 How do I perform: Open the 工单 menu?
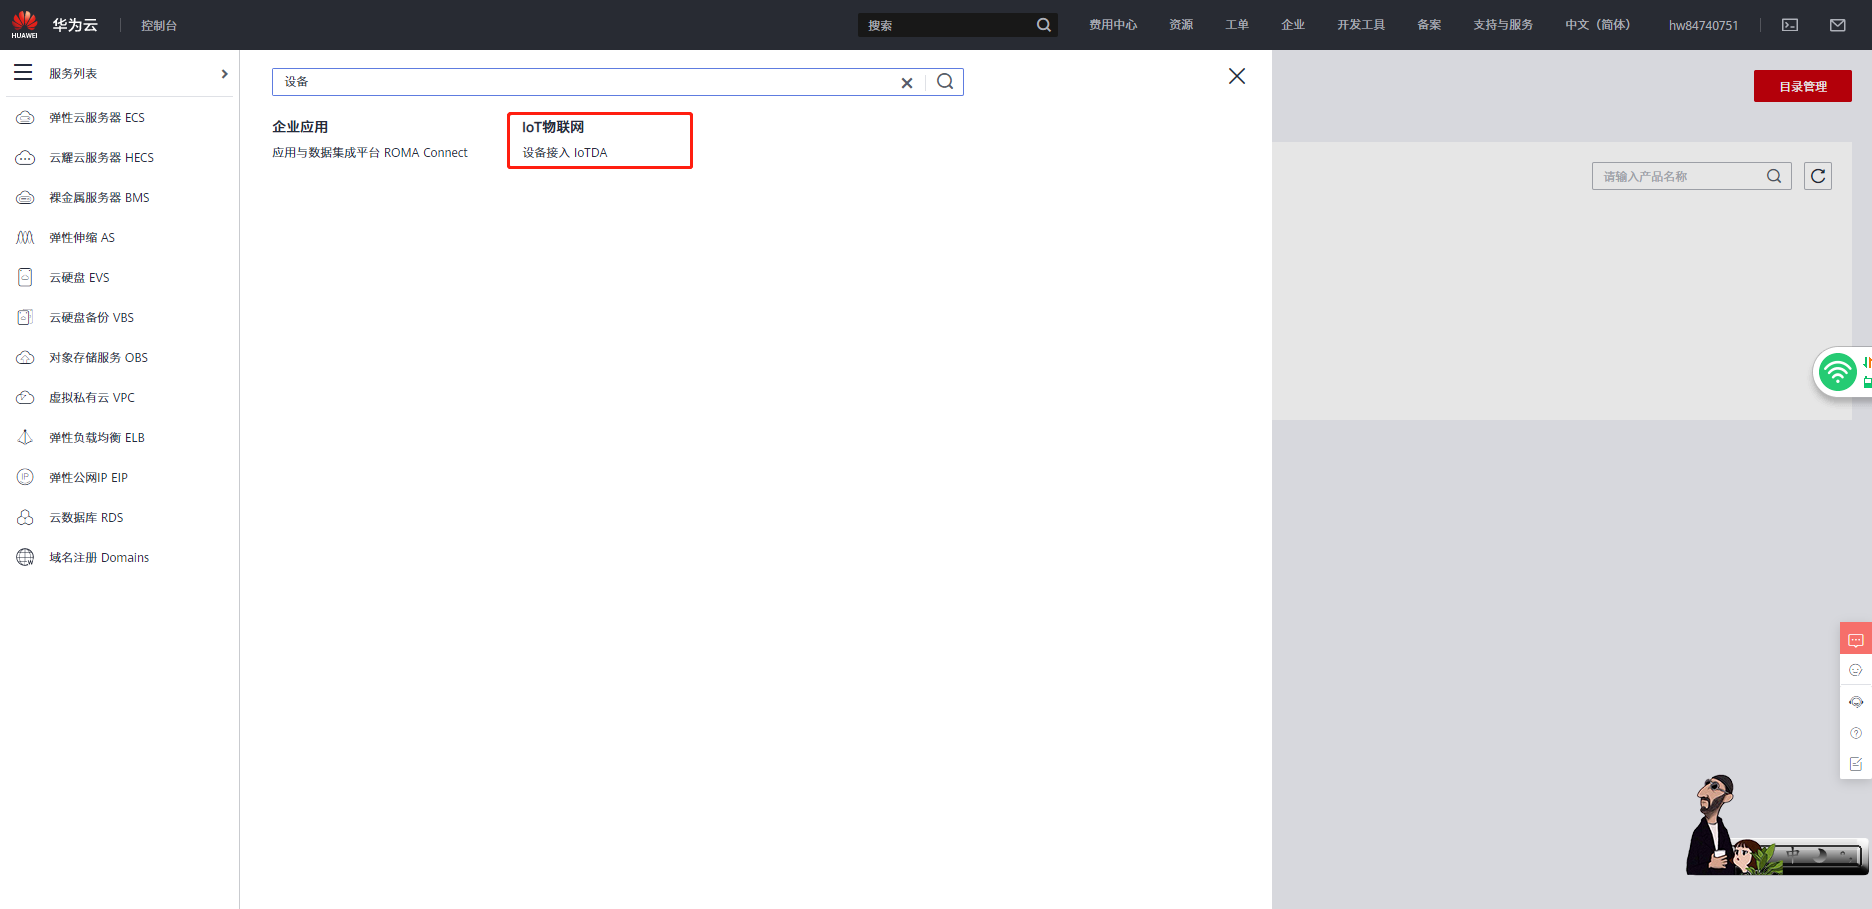point(1237,25)
